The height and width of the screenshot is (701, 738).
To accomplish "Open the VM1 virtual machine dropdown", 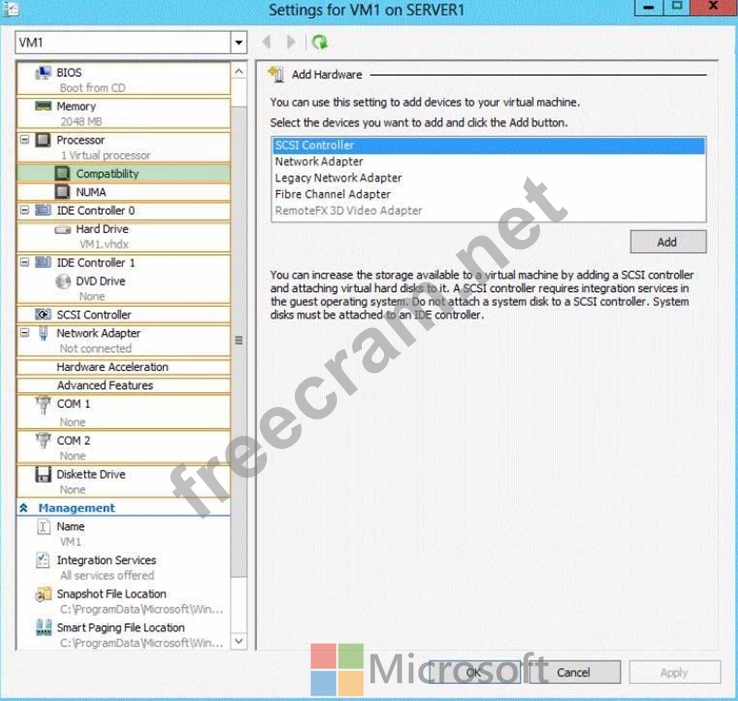I will [239, 43].
